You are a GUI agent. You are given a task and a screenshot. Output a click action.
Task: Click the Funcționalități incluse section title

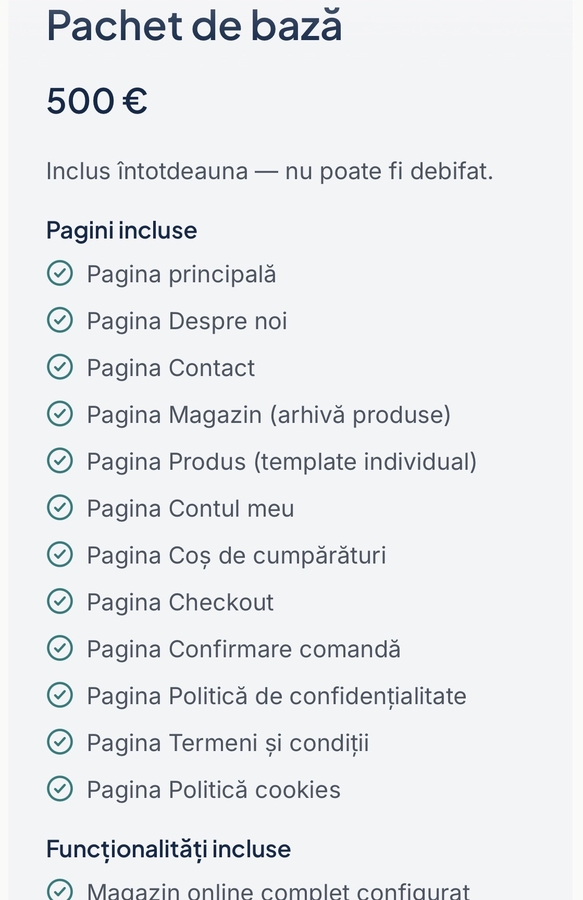tap(169, 849)
